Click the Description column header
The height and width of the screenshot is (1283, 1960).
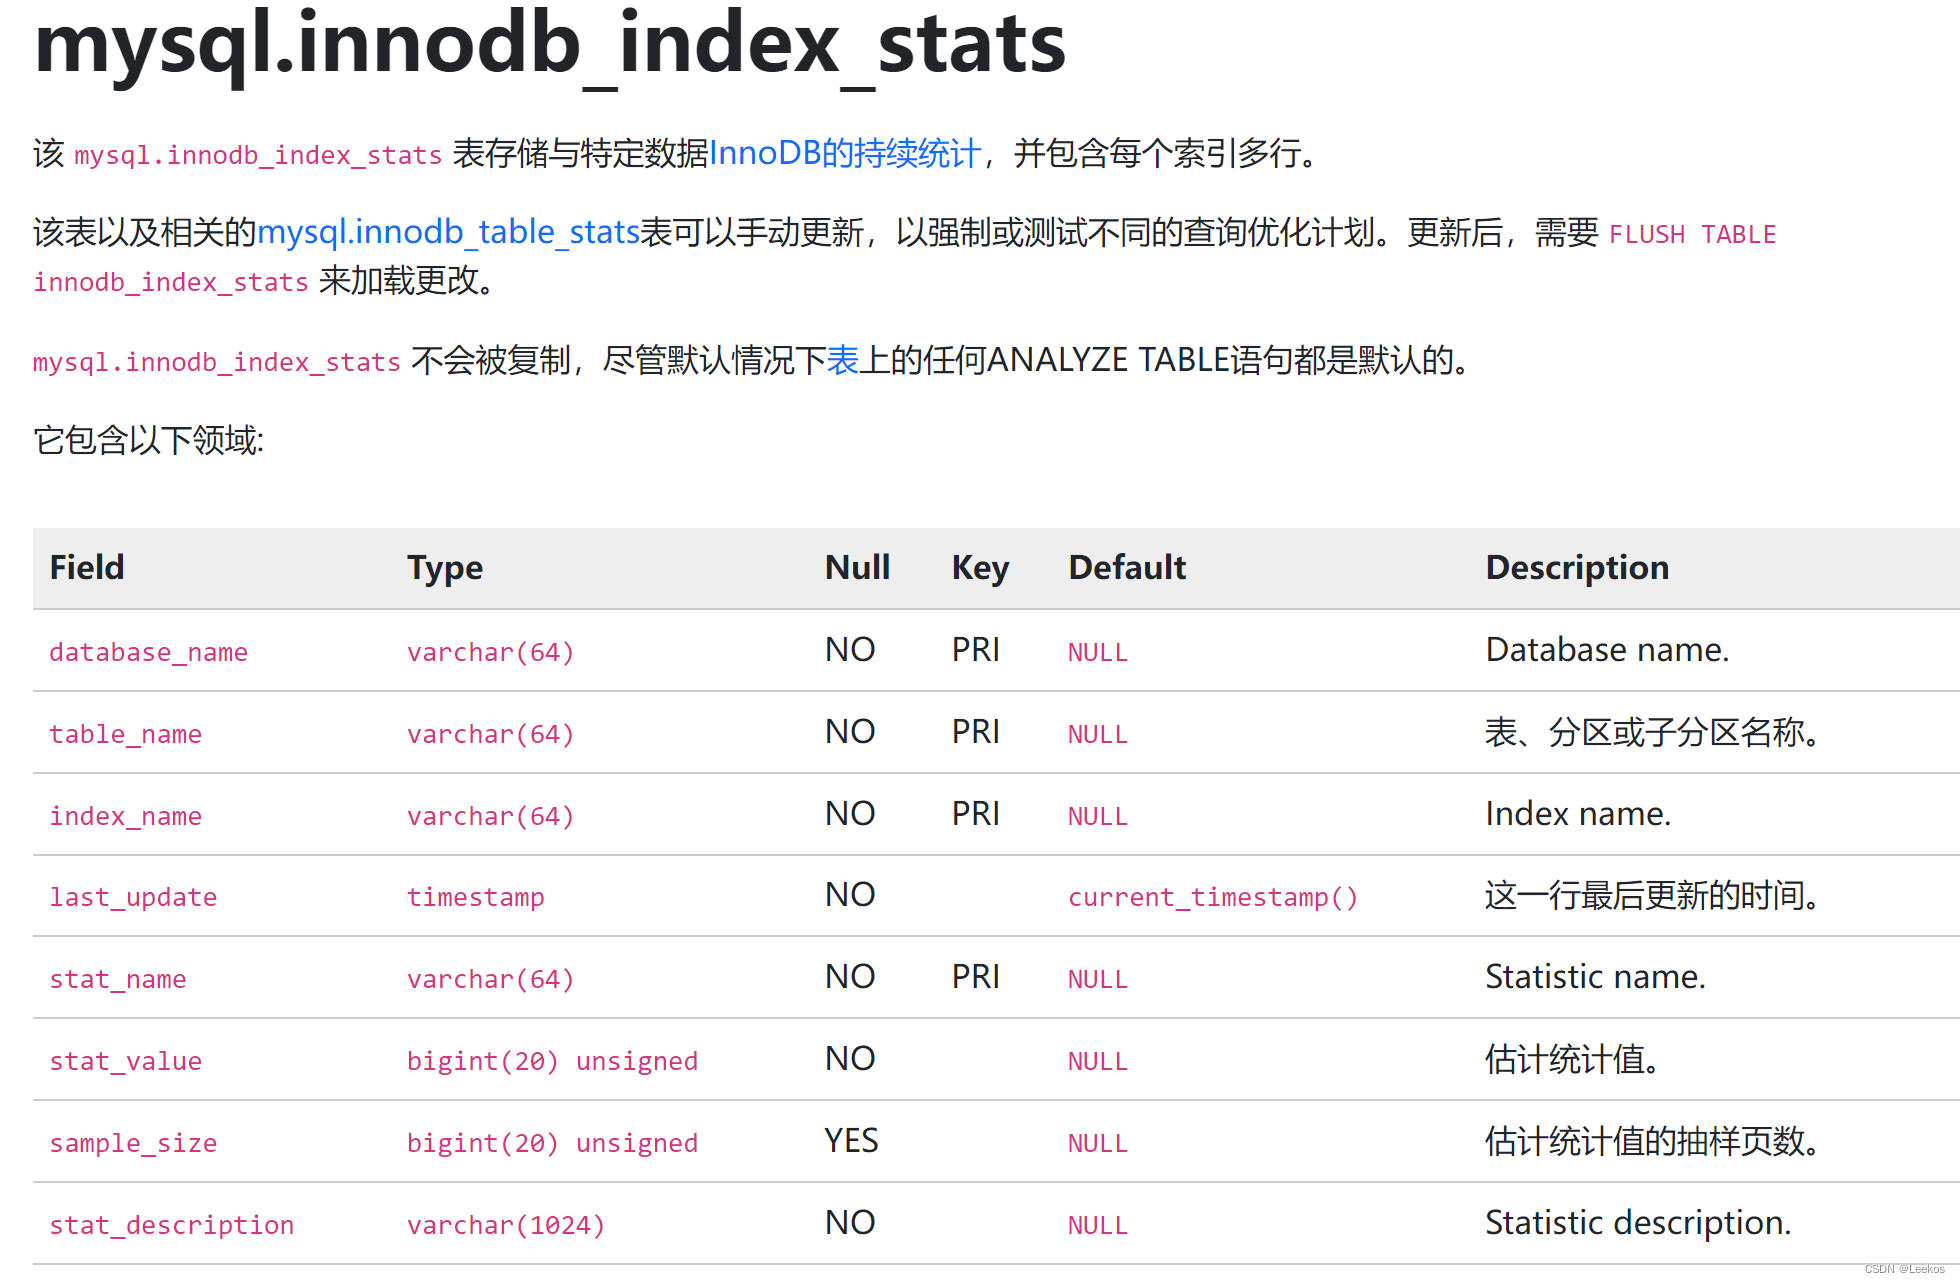click(1576, 568)
